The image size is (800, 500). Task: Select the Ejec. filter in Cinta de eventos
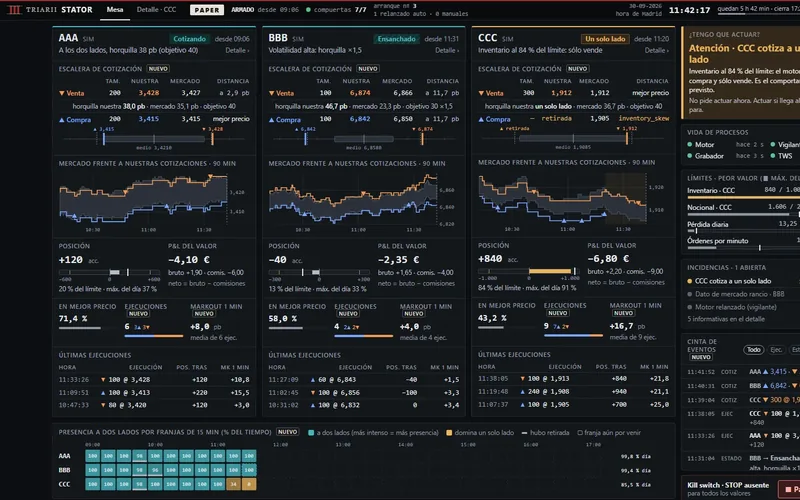[x=776, y=349]
